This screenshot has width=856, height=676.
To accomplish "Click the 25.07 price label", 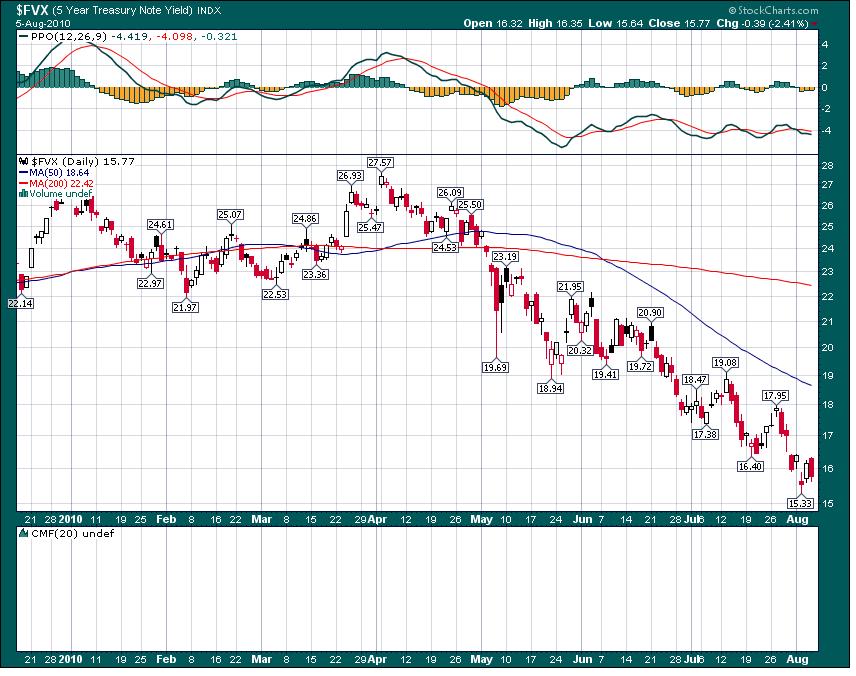I will coord(230,215).
